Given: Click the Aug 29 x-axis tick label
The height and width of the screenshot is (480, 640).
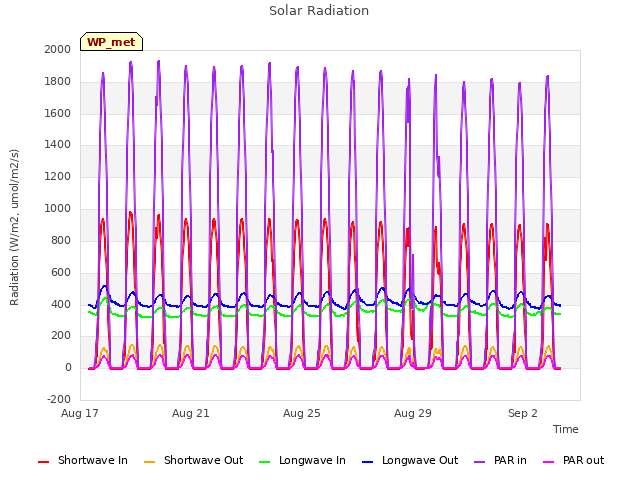Looking at the screenshot, I should pyautogui.click(x=413, y=413).
